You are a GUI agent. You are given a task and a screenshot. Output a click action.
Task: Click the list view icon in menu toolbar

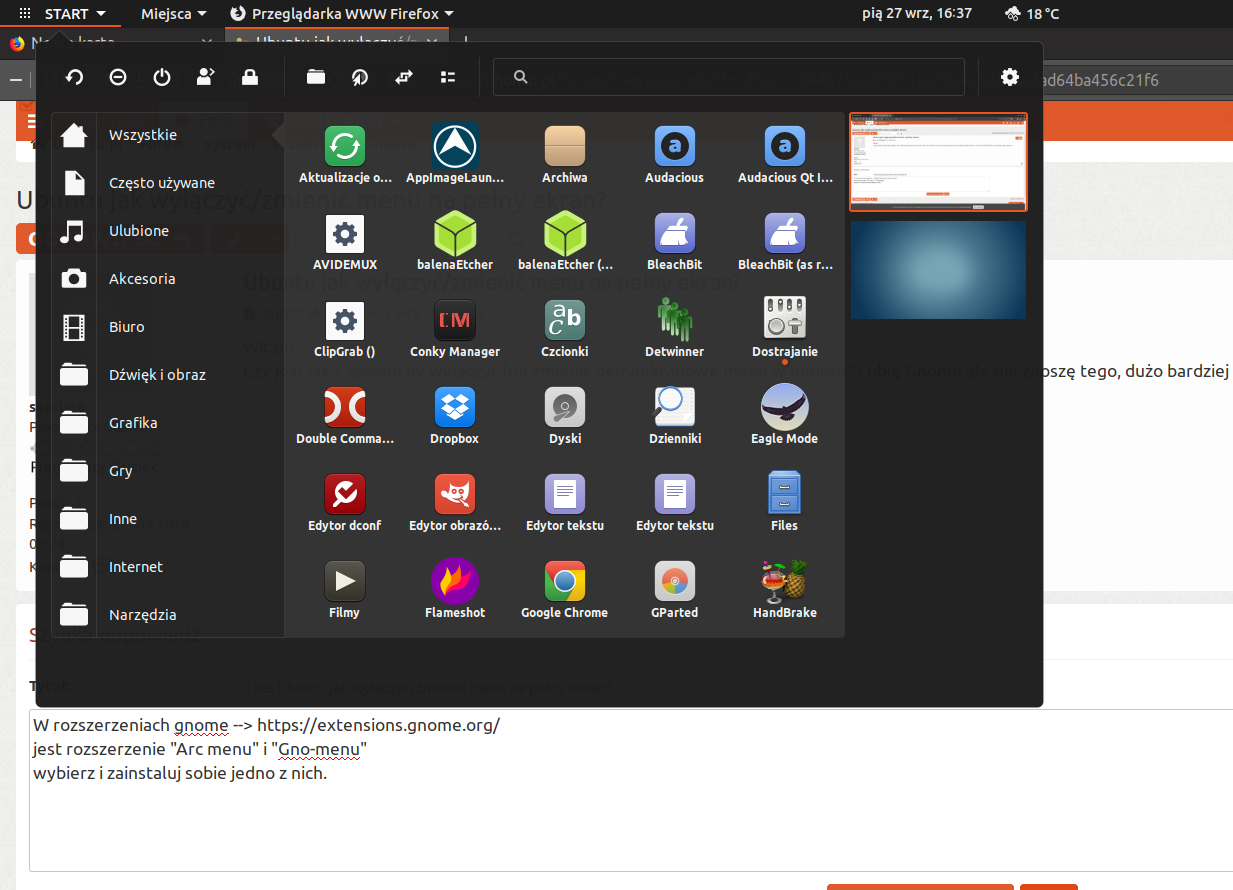pyautogui.click(x=448, y=77)
